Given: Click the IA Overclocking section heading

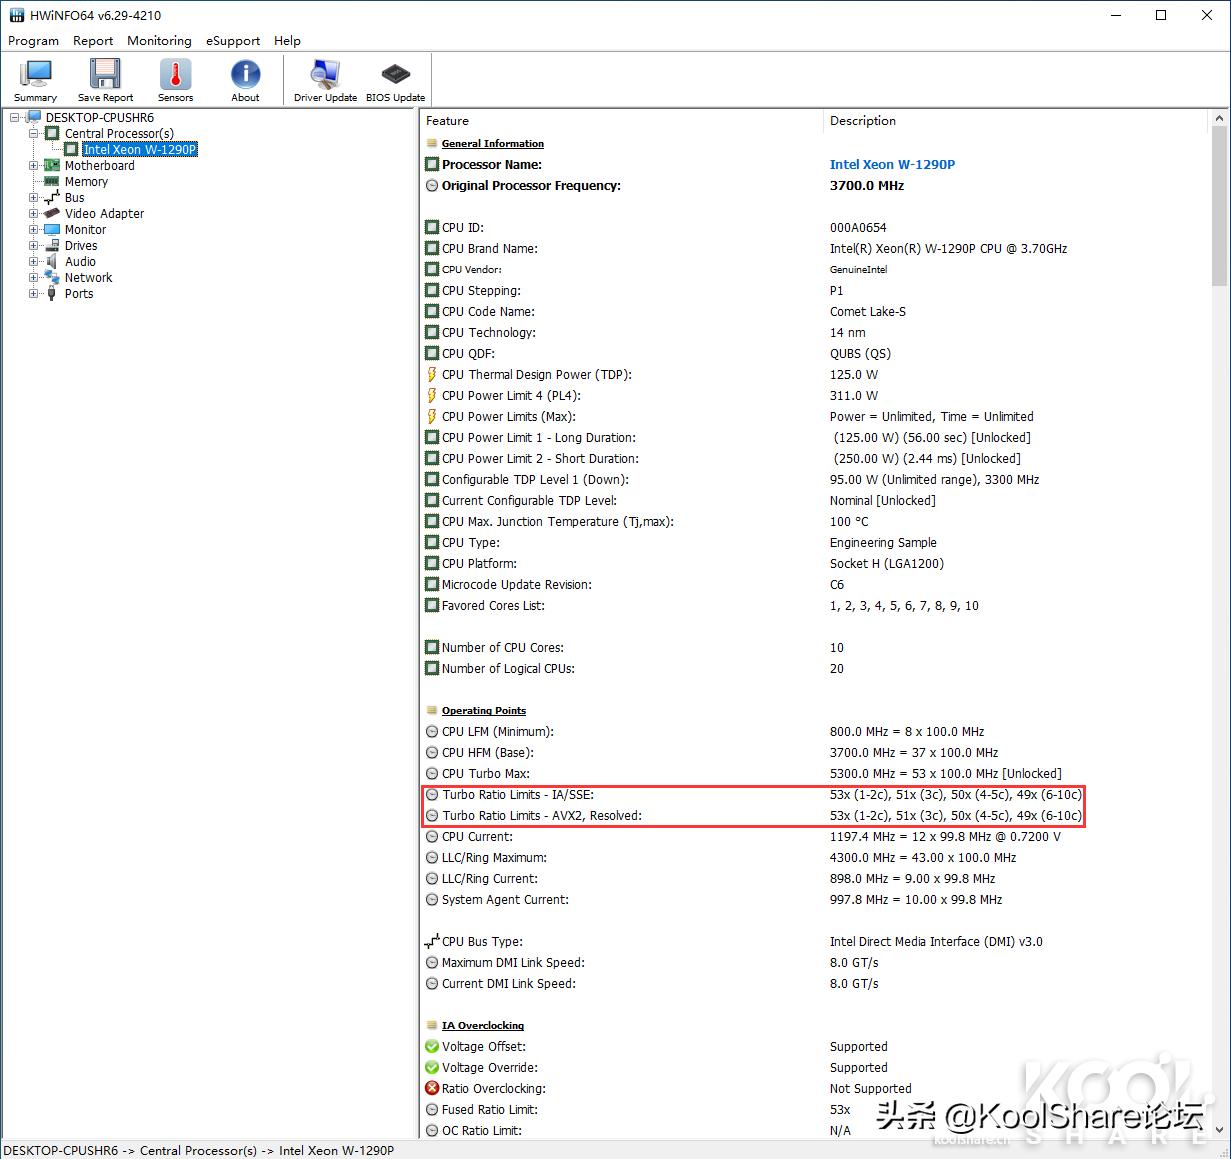Looking at the screenshot, I should (x=483, y=1026).
